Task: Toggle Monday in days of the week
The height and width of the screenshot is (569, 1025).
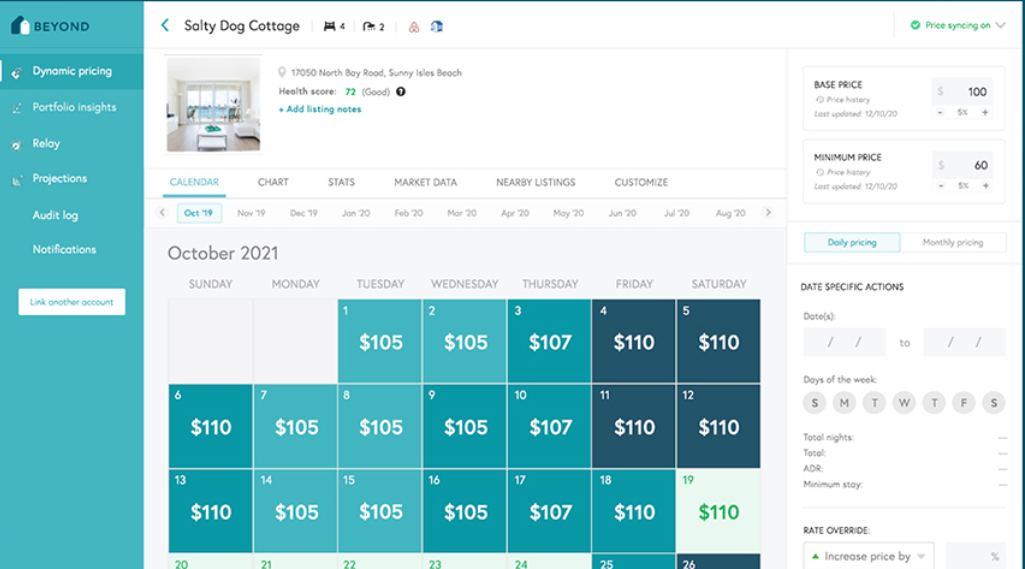Action: click(845, 403)
